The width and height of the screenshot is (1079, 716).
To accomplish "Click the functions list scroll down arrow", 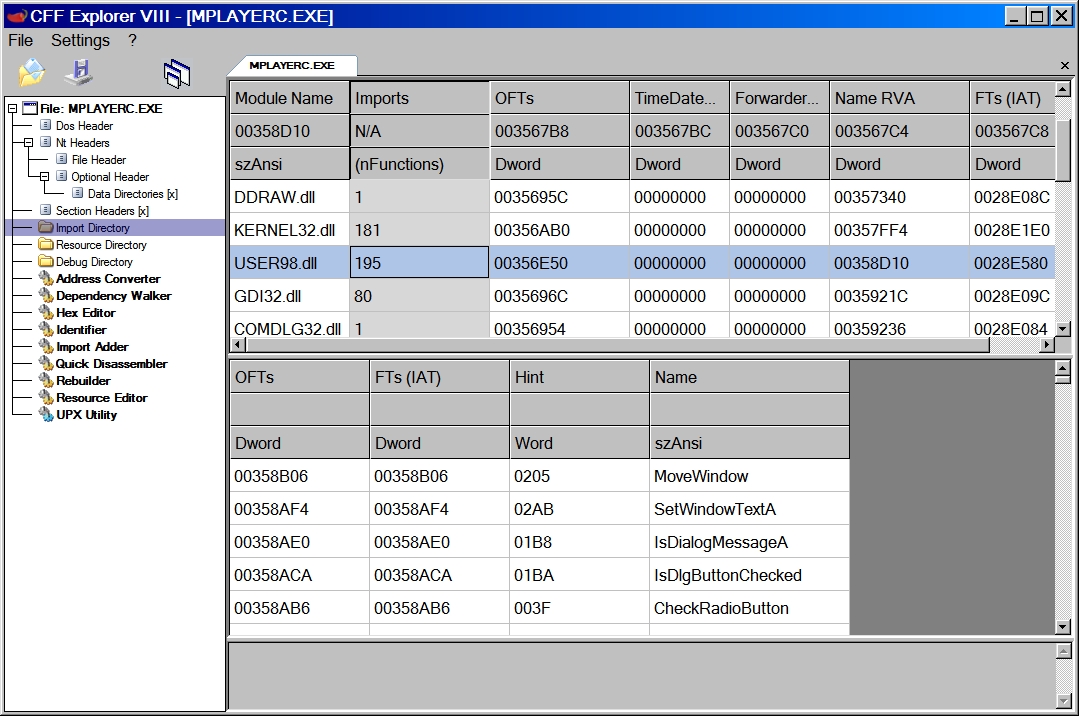I will pos(1063,626).
